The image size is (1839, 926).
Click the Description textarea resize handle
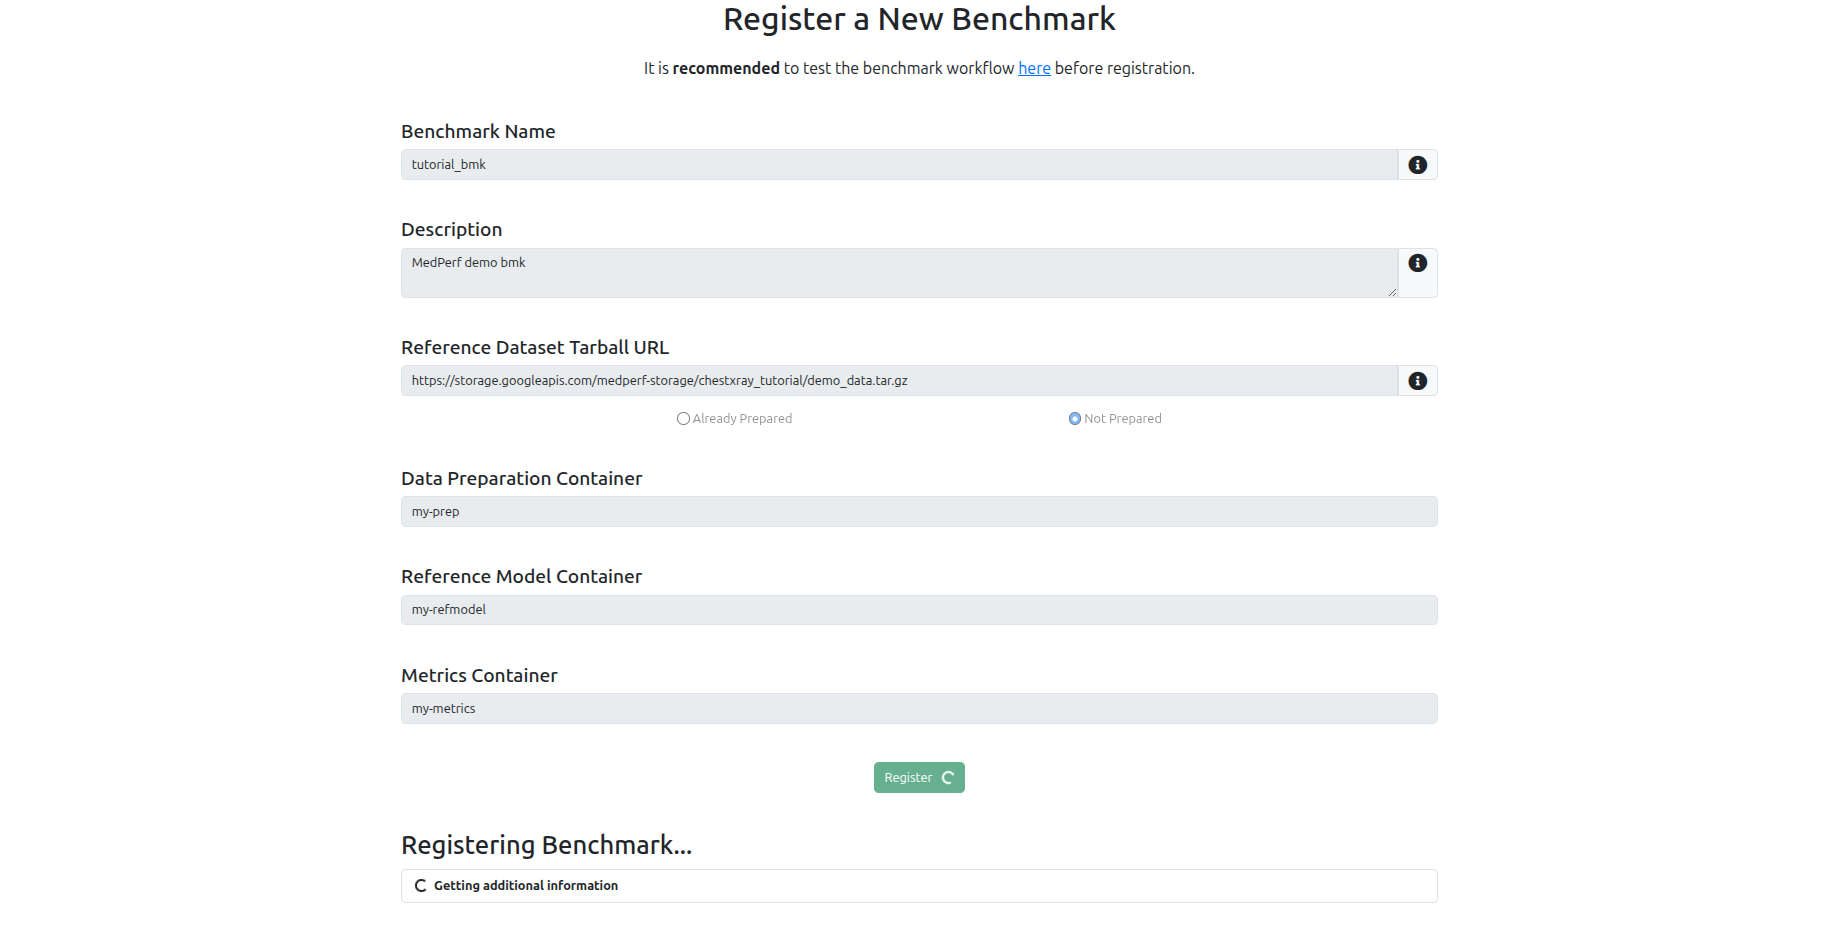pos(1393,291)
